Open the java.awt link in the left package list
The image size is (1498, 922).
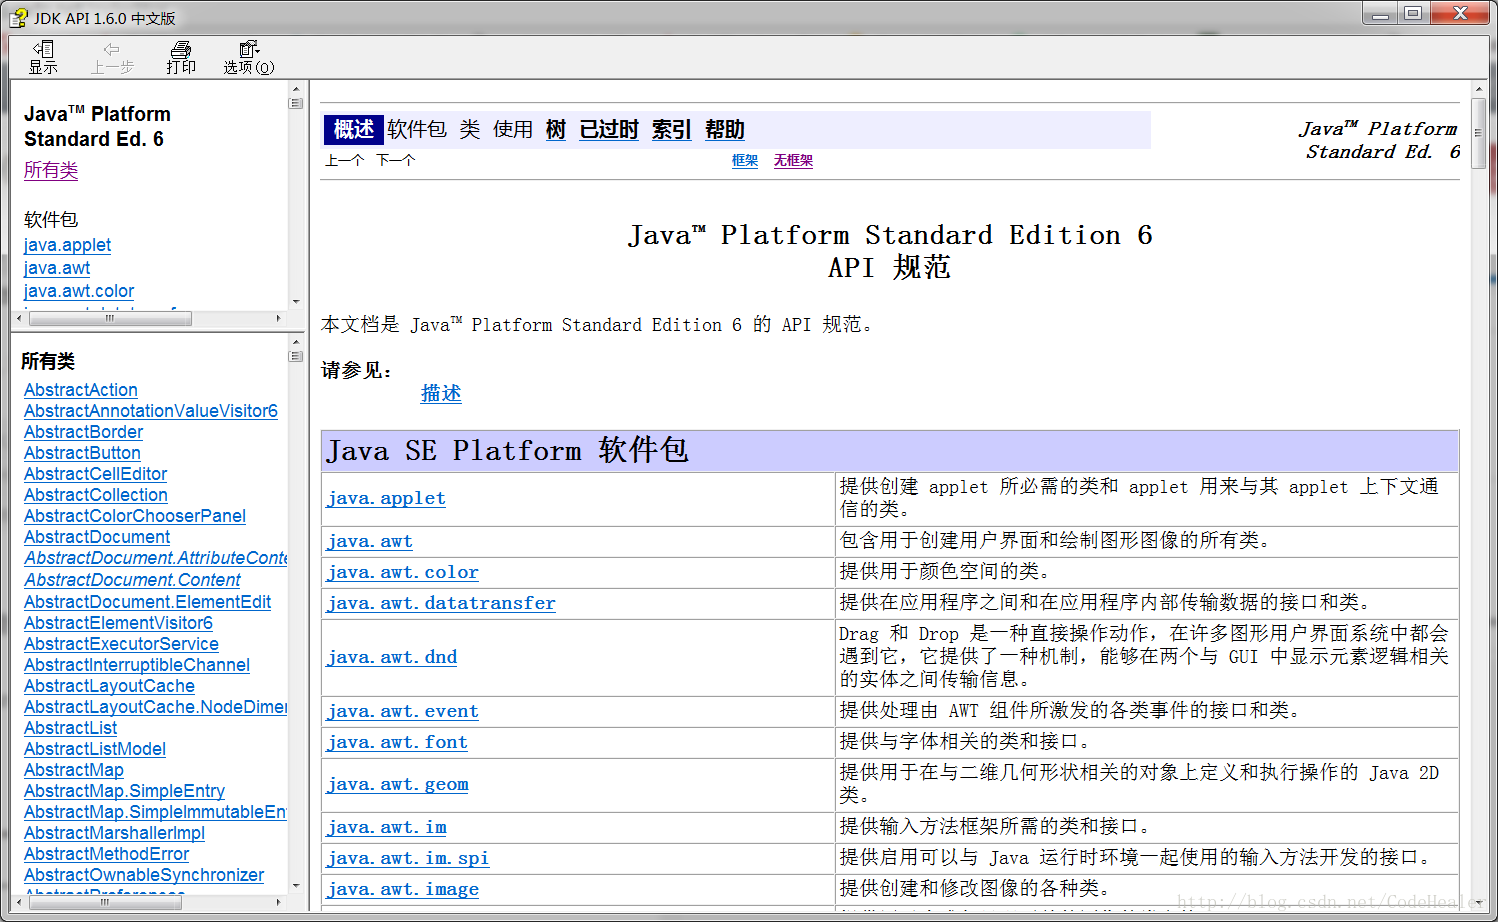[57, 268]
